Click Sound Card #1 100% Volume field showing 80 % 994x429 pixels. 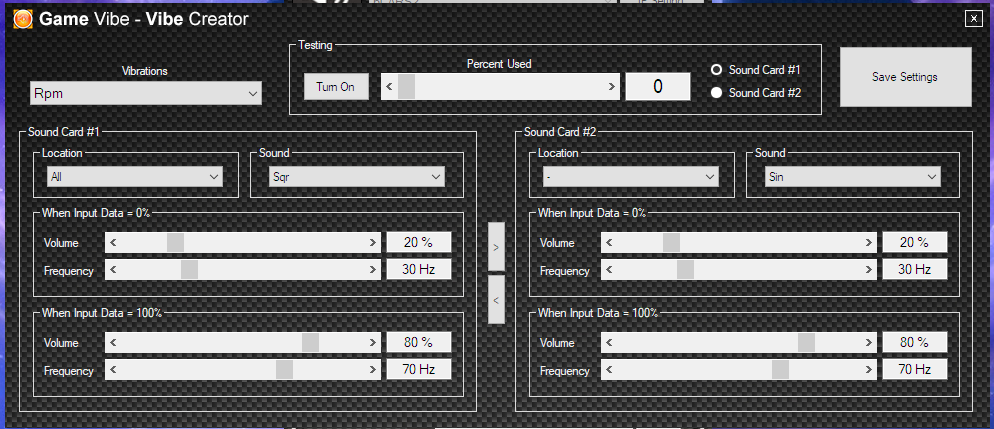tap(418, 342)
